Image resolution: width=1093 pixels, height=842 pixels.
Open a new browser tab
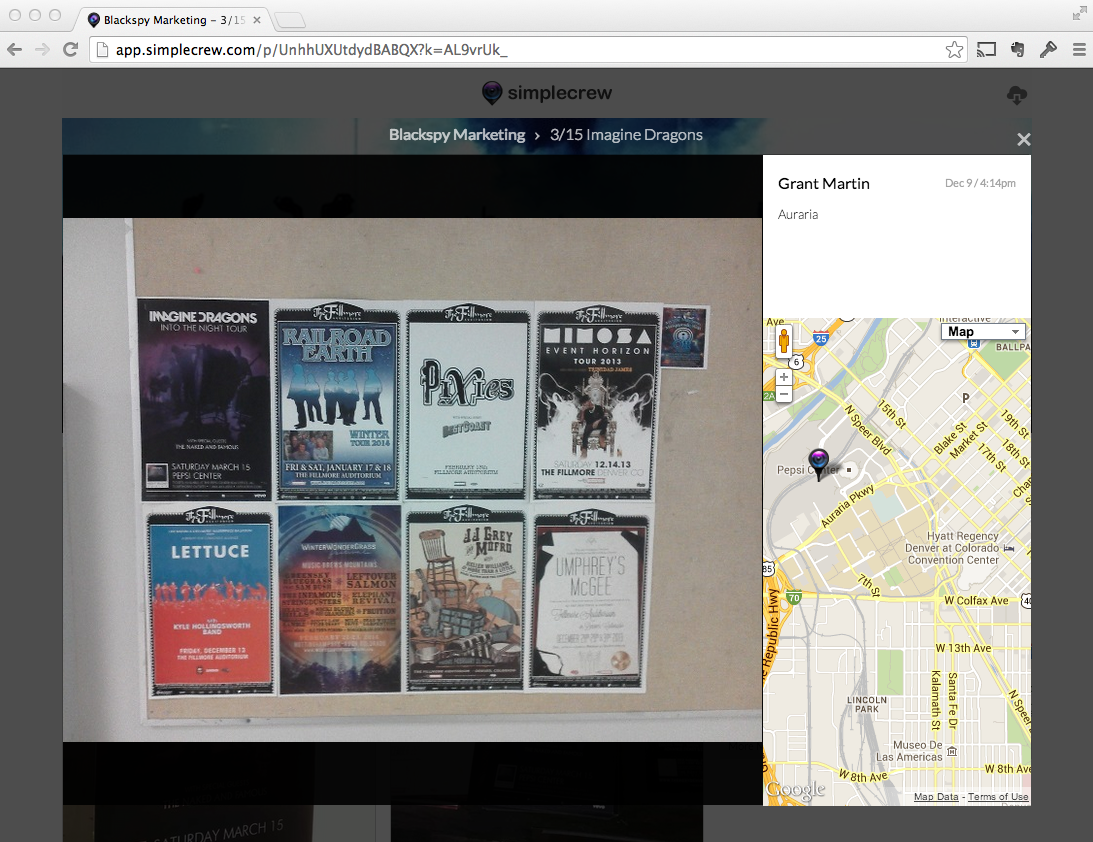(289, 20)
